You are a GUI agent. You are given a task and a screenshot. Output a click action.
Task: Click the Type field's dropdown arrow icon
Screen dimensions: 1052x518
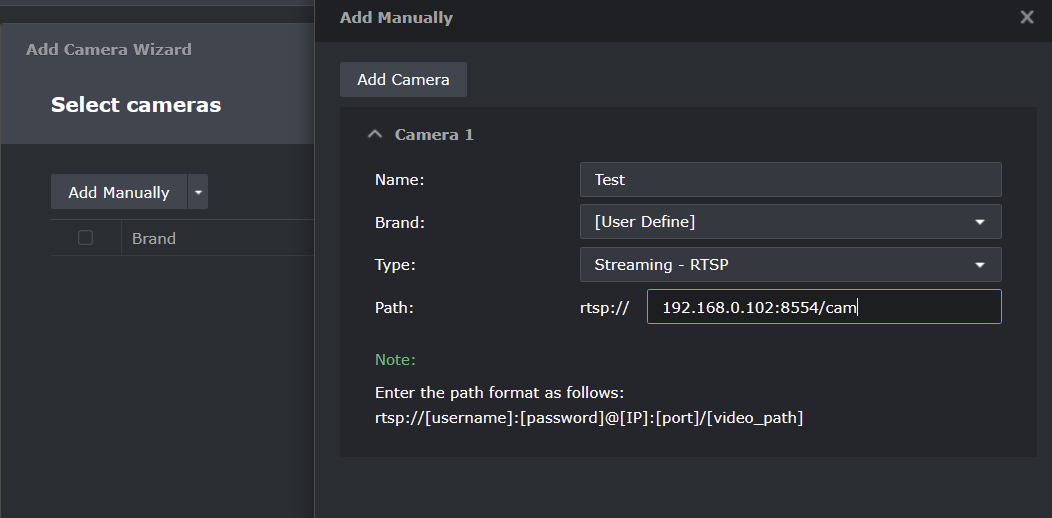pyautogui.click(x=980, y=265)
